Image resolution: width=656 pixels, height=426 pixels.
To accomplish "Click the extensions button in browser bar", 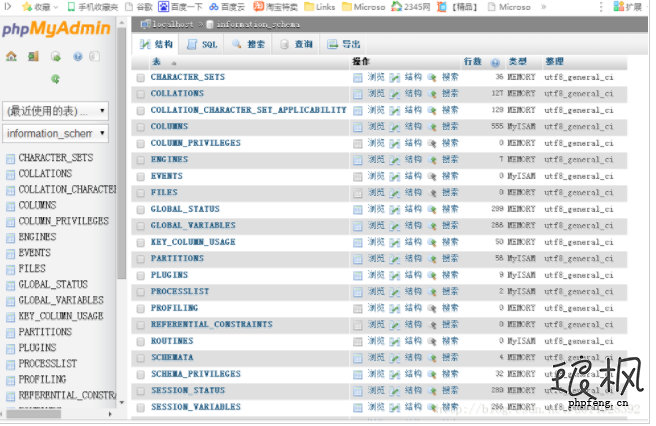I will click(627, 7).
